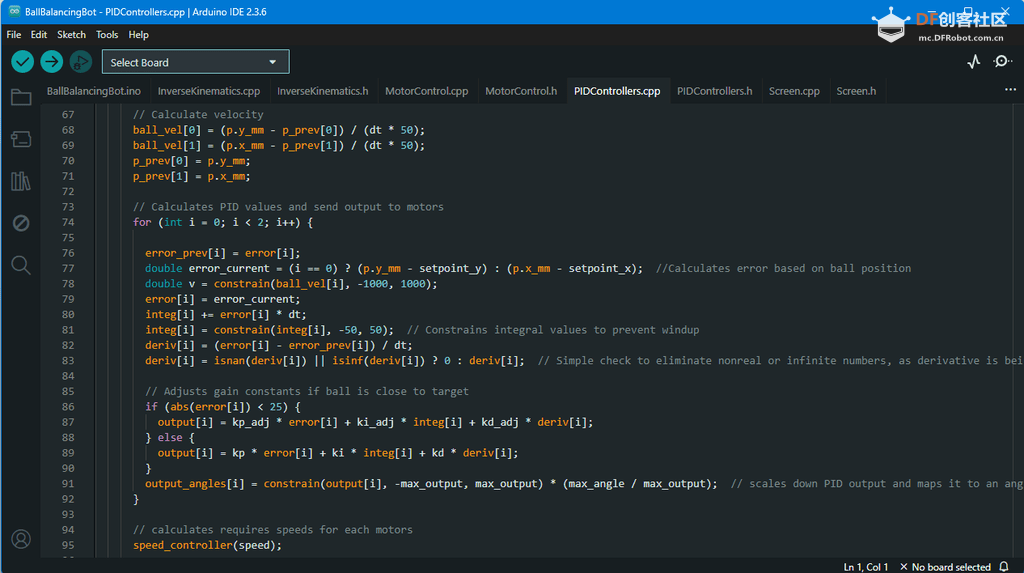This screenshot has width=1024, height=573.
Task: Click 'No board selected' in status bar
Action: [945, 566]
